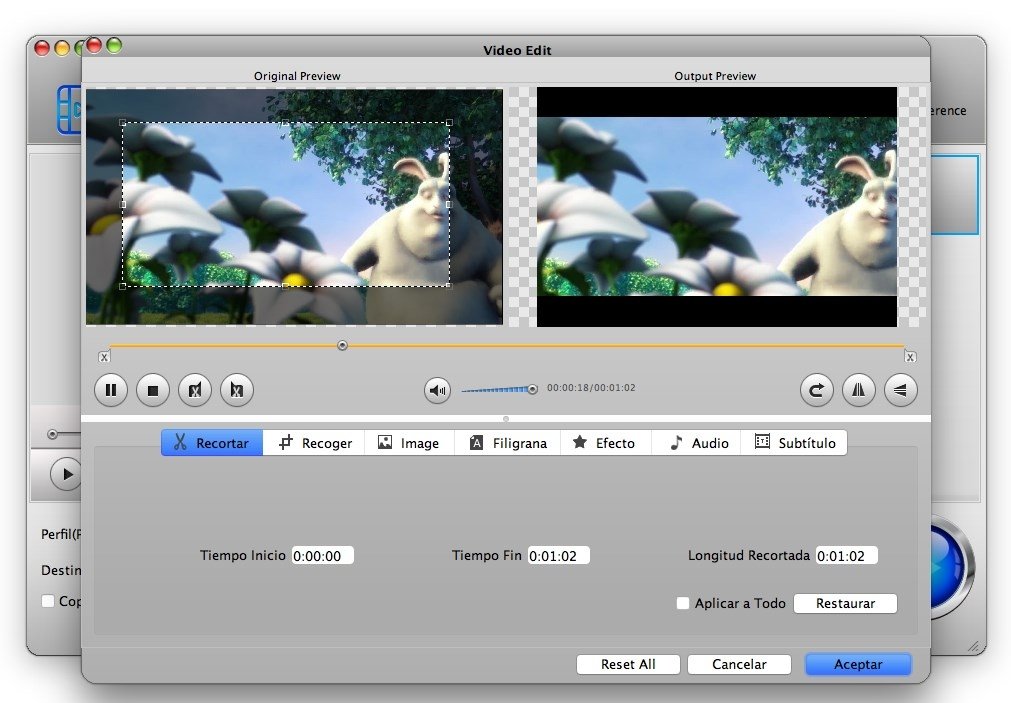The height and width of the screenshot is (703, 1011).
Task: Click the bottom-right crop corner handle
Action: click(449, 286)
